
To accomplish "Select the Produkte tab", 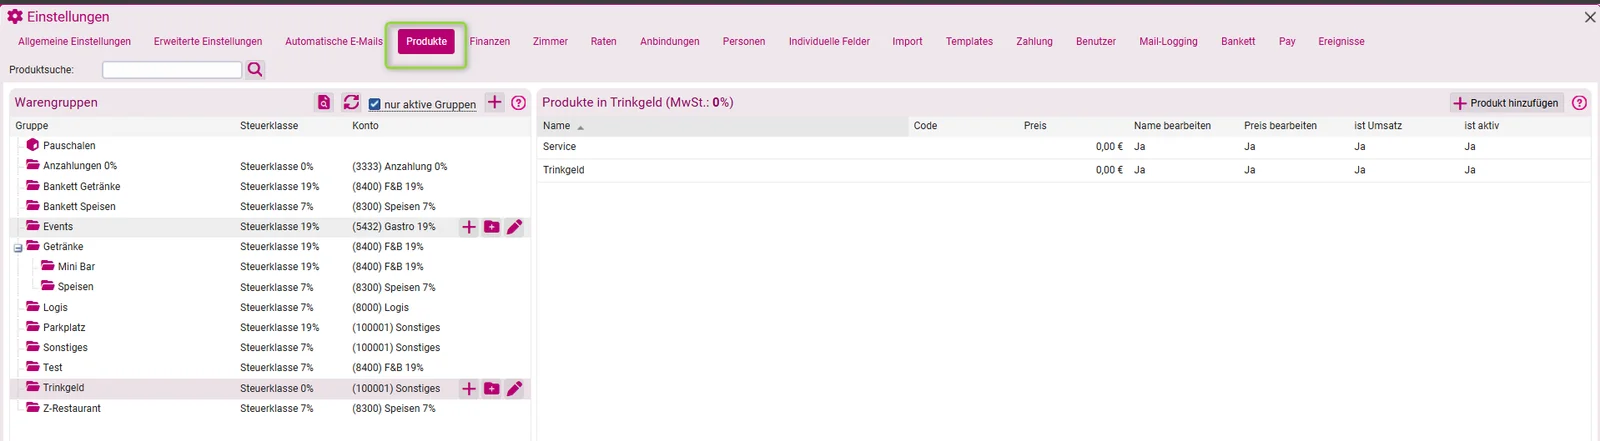I will [426, 41].
